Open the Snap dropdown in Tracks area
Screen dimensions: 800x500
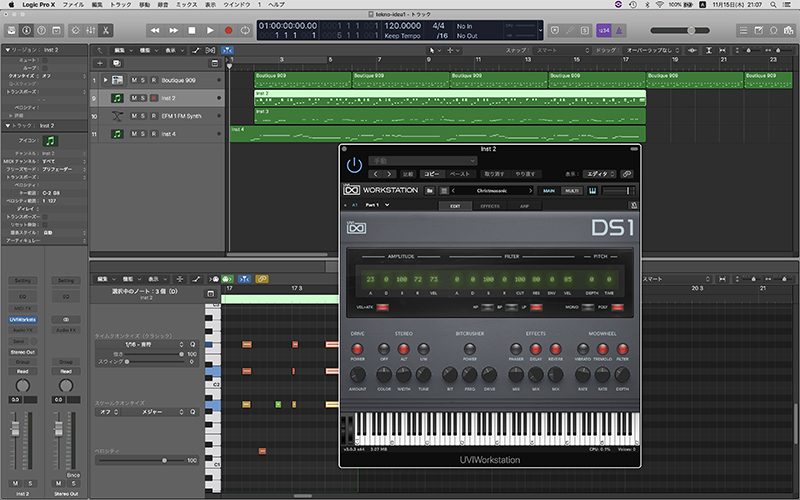pos(562,51)
